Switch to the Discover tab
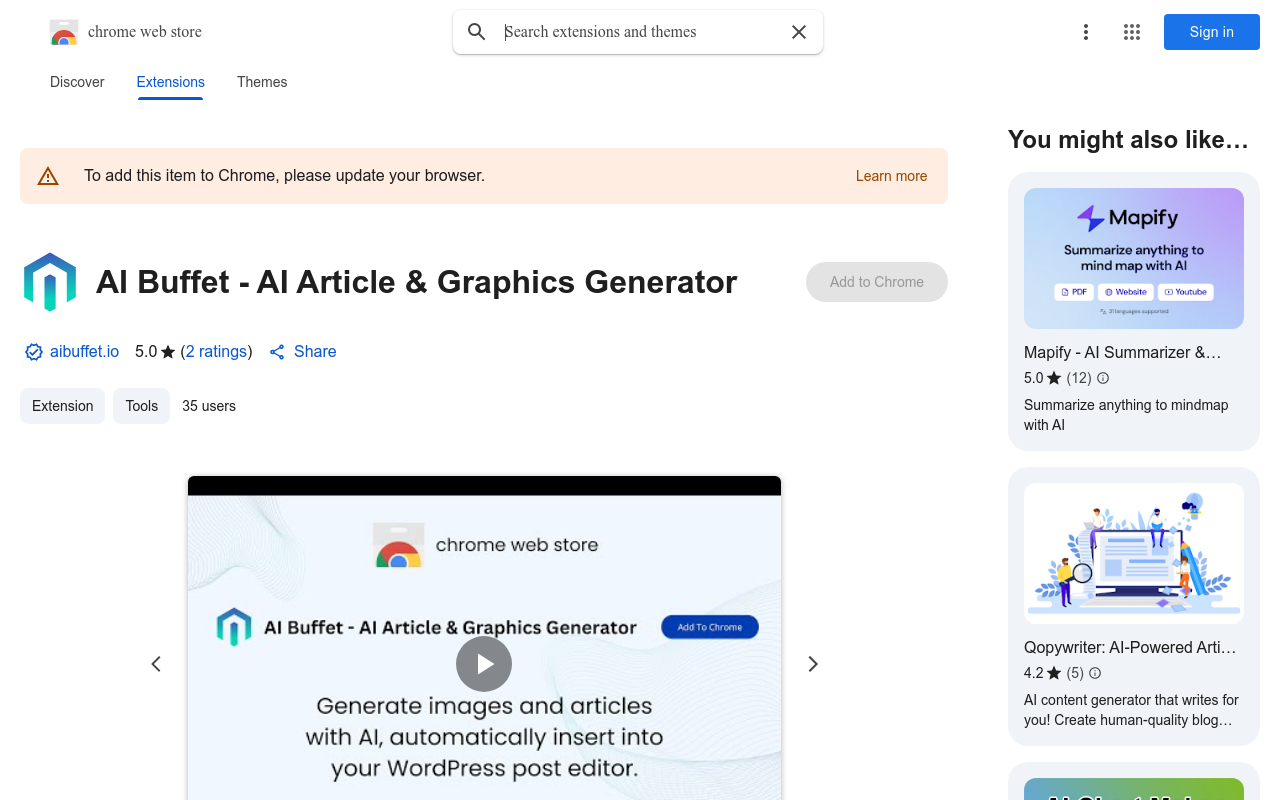1280x800 pixels. coord(77,82)
